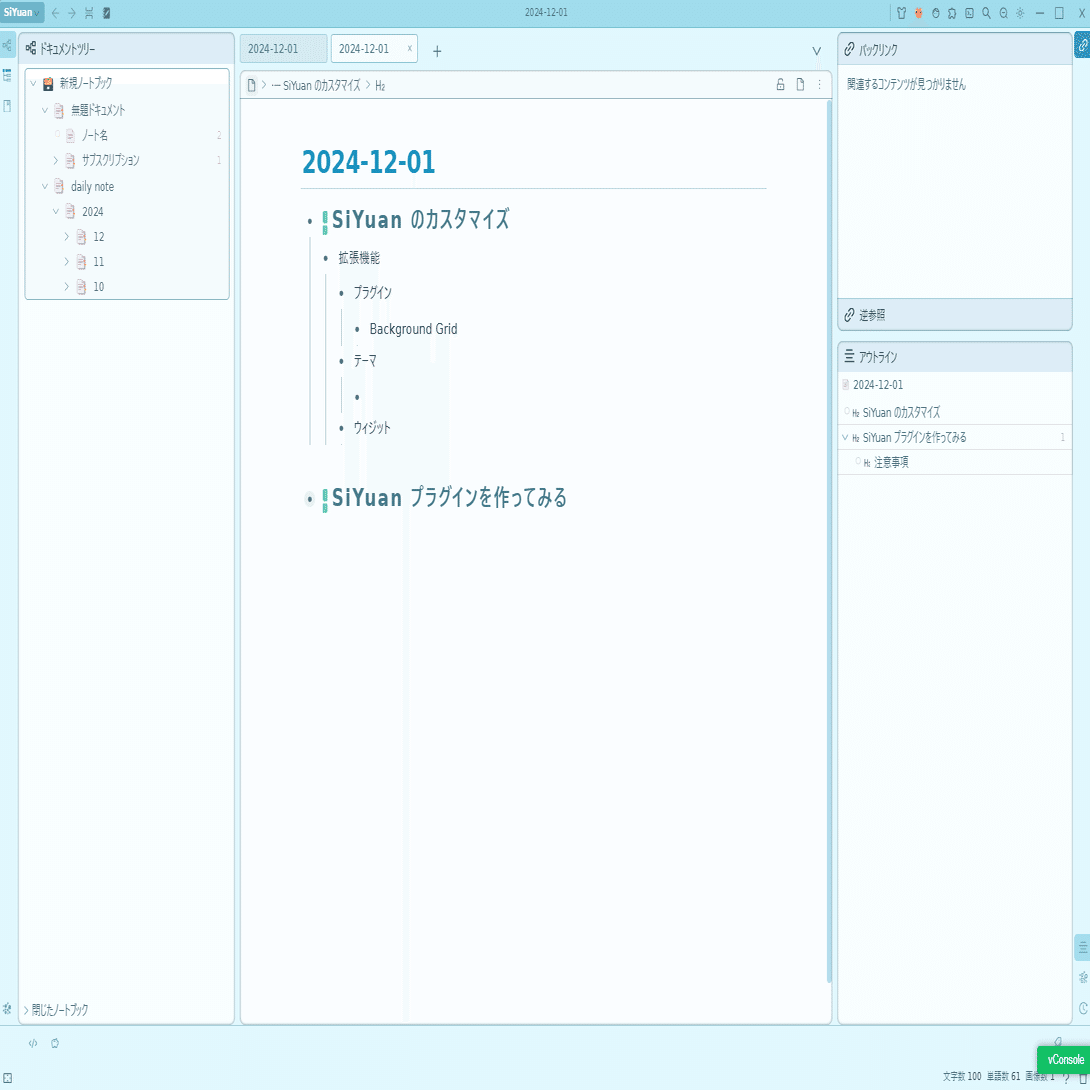
Task: Open the editor more options menu
Action: 820,85
